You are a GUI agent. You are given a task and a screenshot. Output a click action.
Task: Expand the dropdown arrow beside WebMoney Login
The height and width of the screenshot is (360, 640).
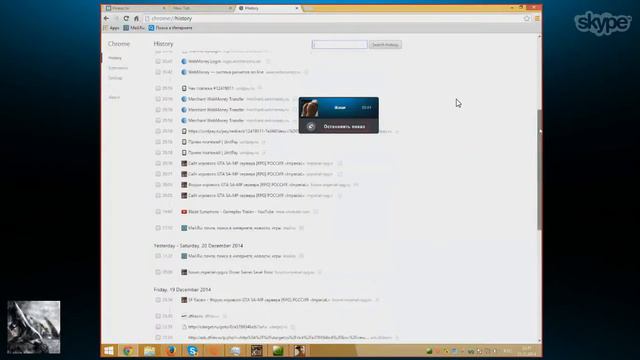pyautogui.click(x=268, y=61)
